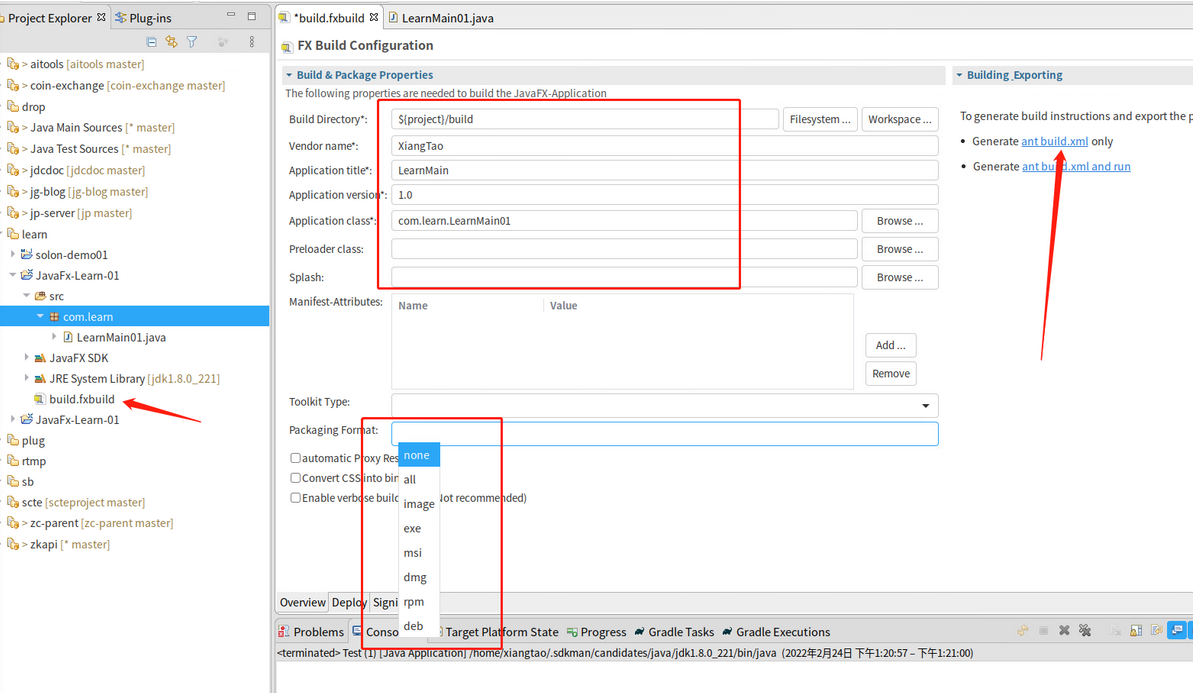Select 'rpm' packaging format option
The height and width of the screenshot is (693, 1193).
click(x=418, y=602)
